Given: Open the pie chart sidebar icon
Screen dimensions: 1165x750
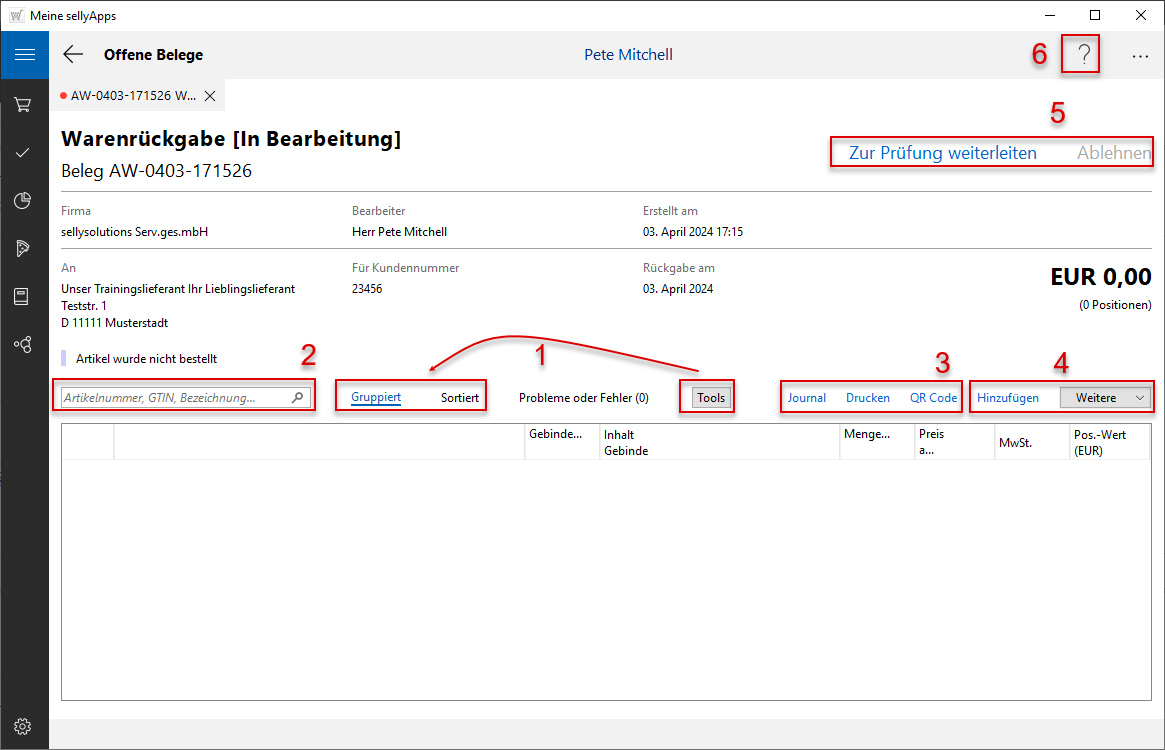Looking at the screenshot, I should coord(23,200).
